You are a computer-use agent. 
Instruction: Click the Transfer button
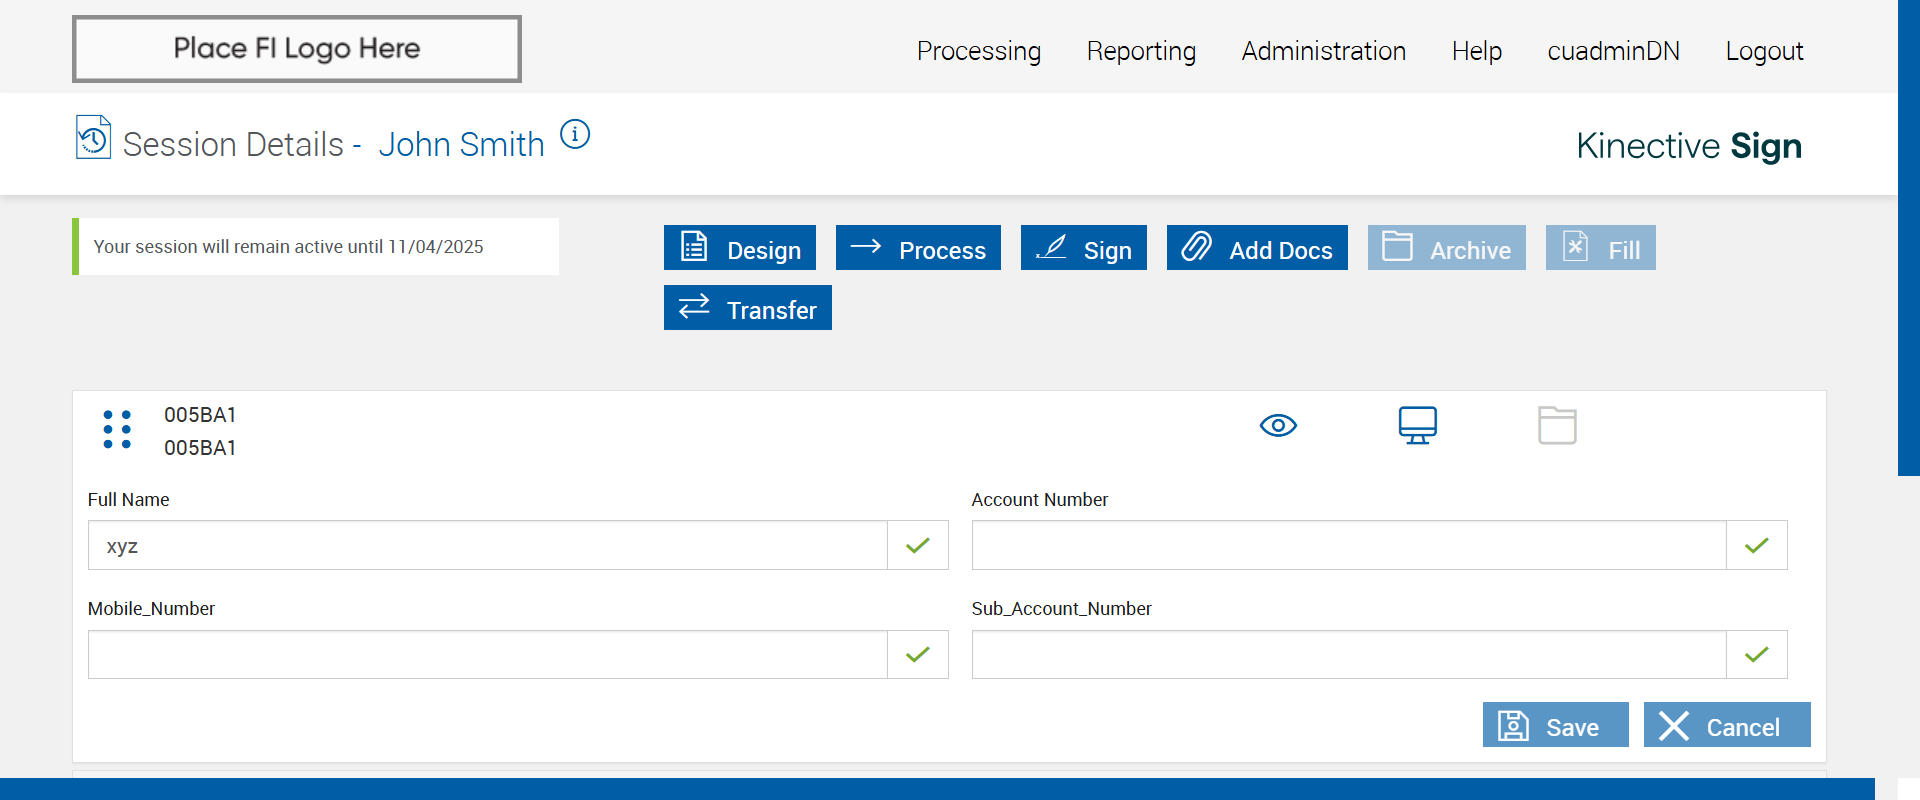click(748, 308)
